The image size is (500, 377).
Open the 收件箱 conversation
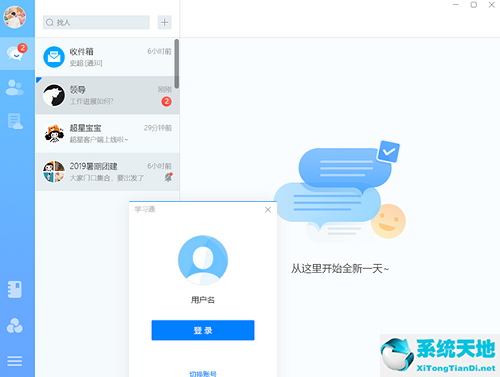(107, 57)
